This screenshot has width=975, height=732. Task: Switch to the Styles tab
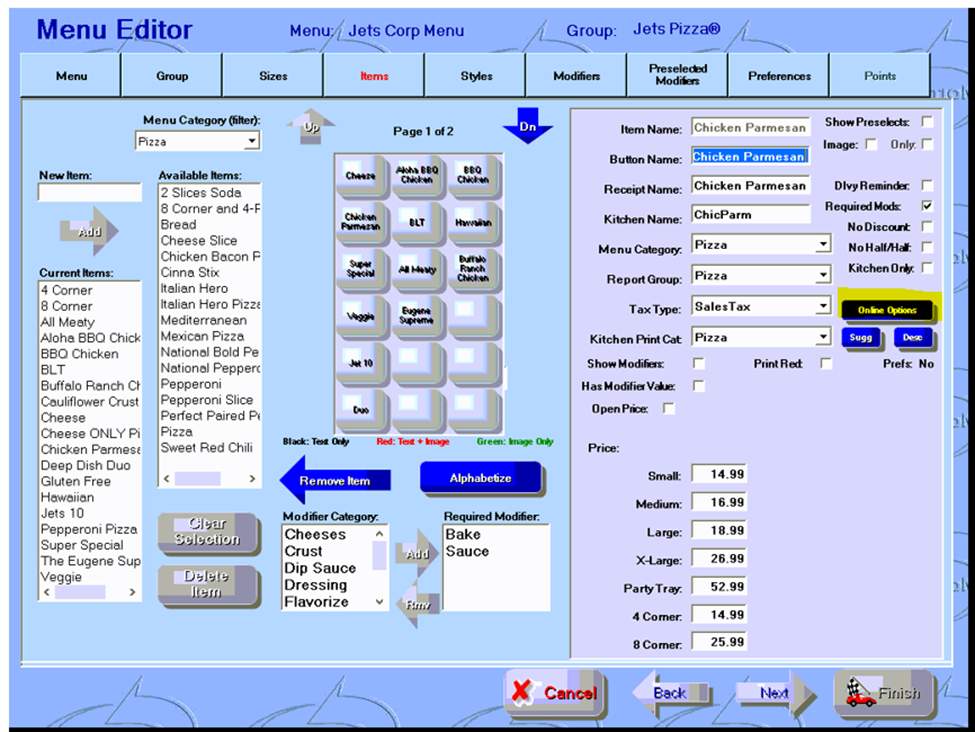click(x=476, y=76)
